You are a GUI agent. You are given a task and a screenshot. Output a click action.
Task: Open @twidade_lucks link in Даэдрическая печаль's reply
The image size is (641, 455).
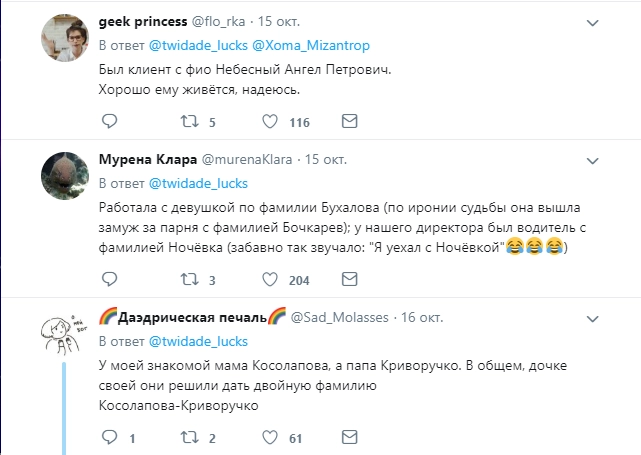point(197,340)
